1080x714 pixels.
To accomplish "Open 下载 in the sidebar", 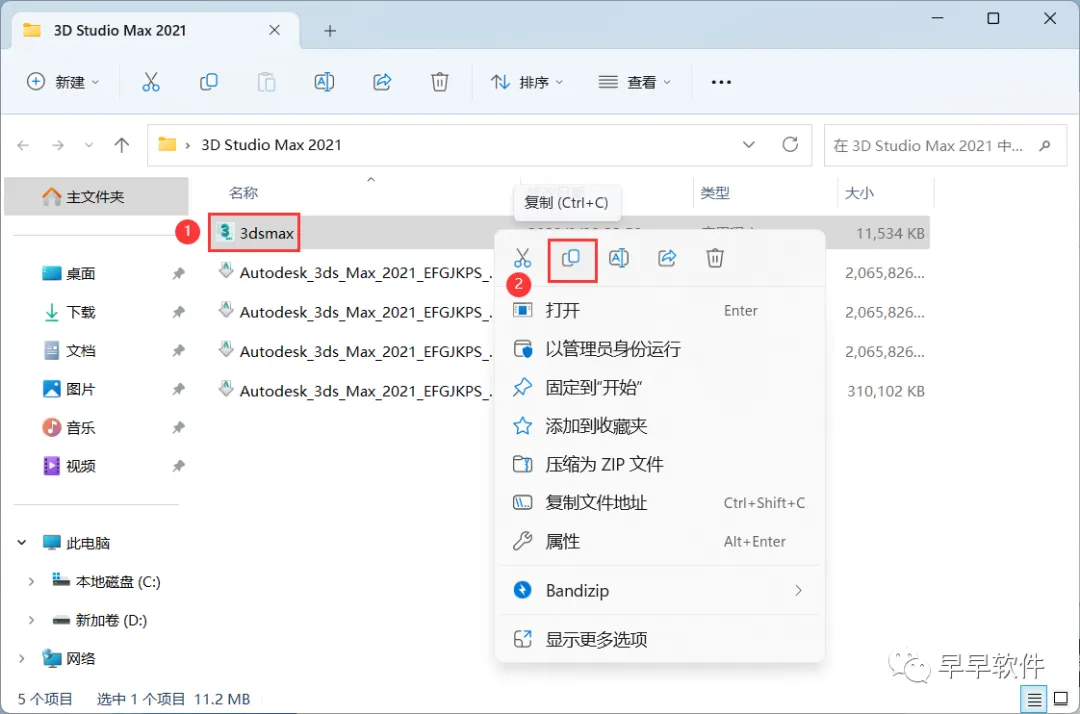I will pyautogui.click(x=81, y=313).
